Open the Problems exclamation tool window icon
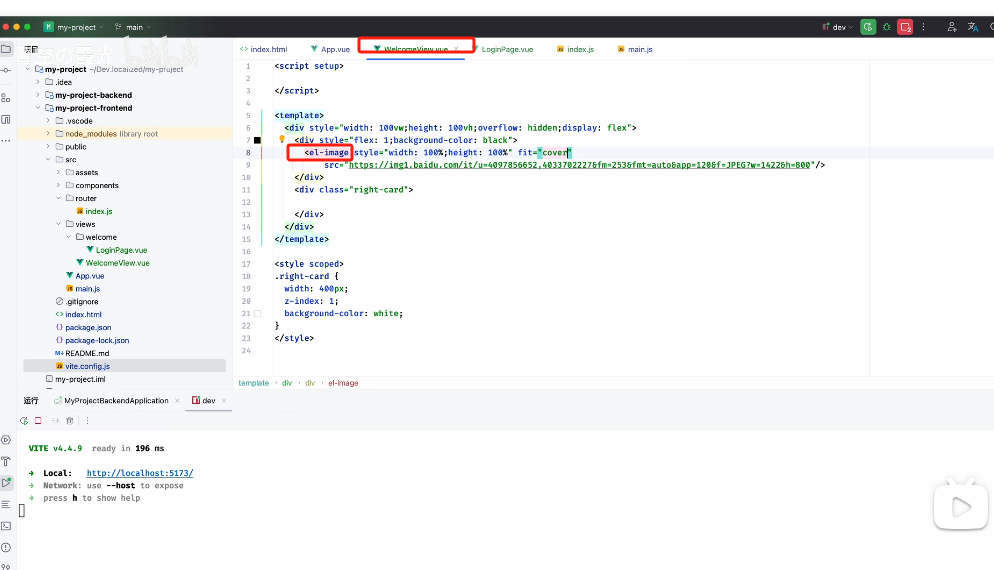The height and width of the screenshot is (570, 994). coord(6,547)
